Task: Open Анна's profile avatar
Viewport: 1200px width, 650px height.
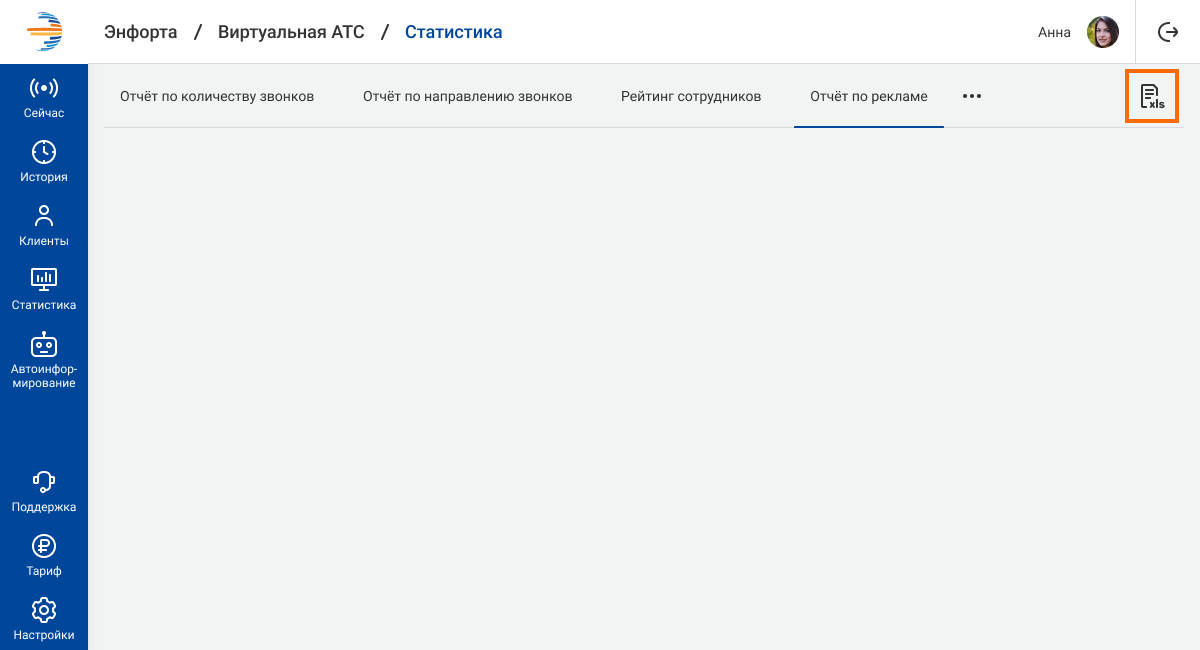Action: point(1102,32)
